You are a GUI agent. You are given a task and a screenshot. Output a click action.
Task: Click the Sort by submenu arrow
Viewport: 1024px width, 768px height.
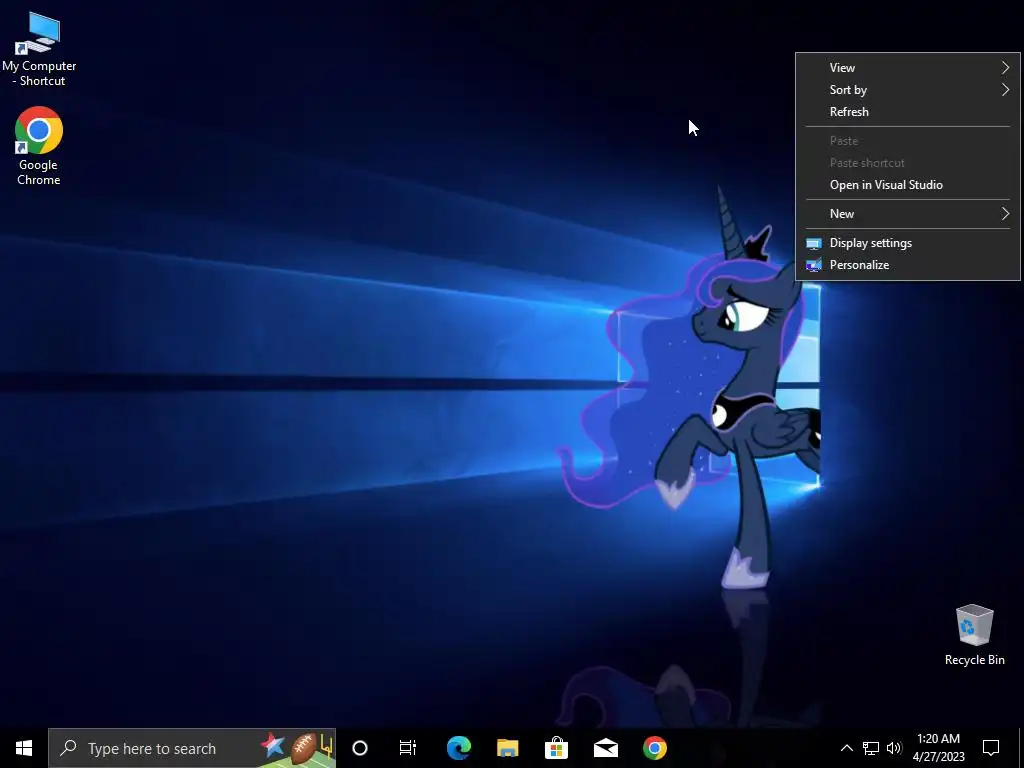1005,89
